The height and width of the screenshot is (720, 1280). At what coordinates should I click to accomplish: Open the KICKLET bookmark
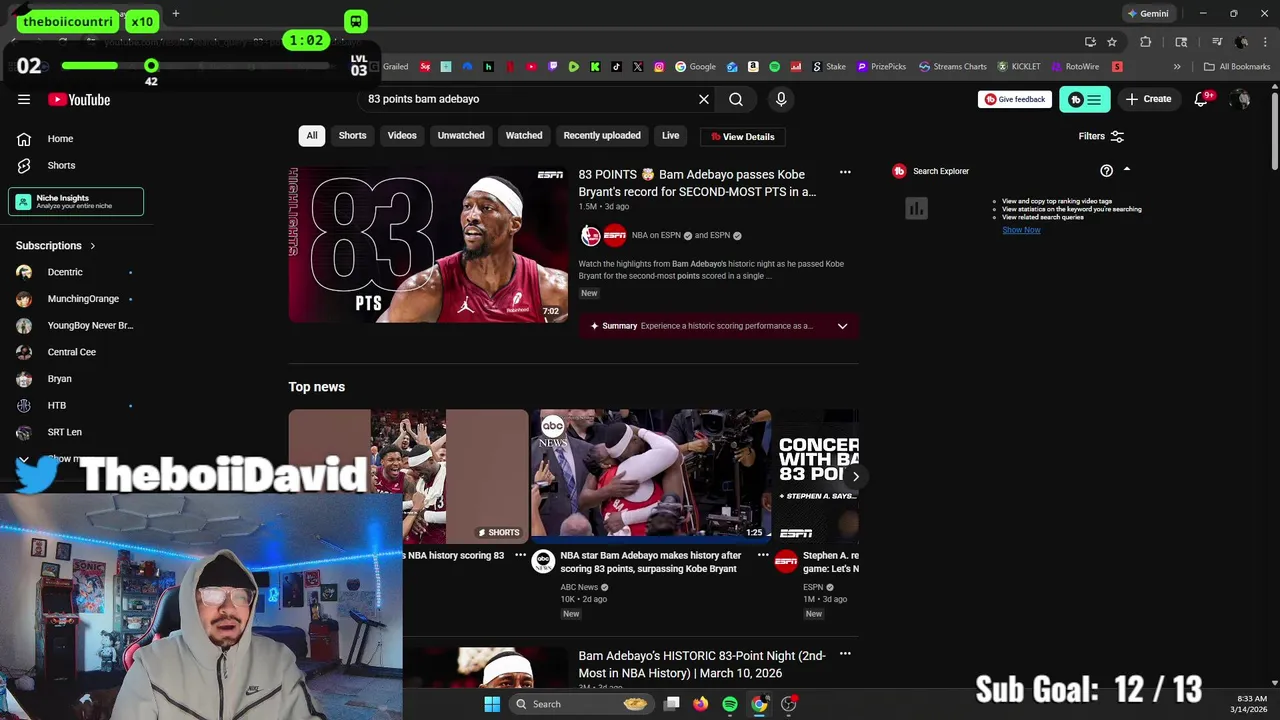click(1018, 67)
